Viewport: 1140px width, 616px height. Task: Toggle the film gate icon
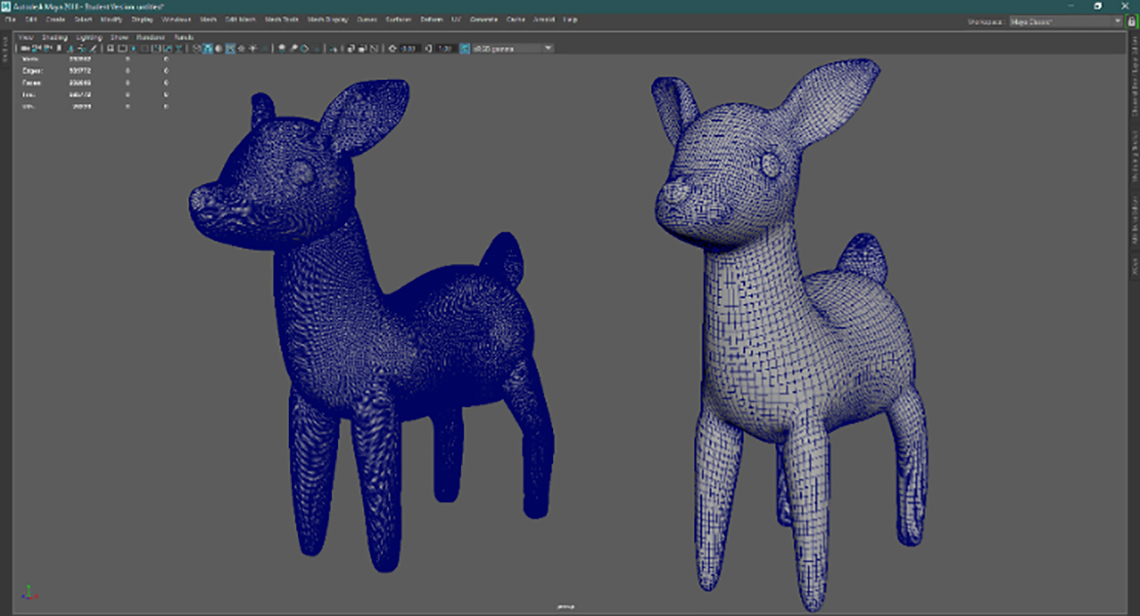click(121, 48)
